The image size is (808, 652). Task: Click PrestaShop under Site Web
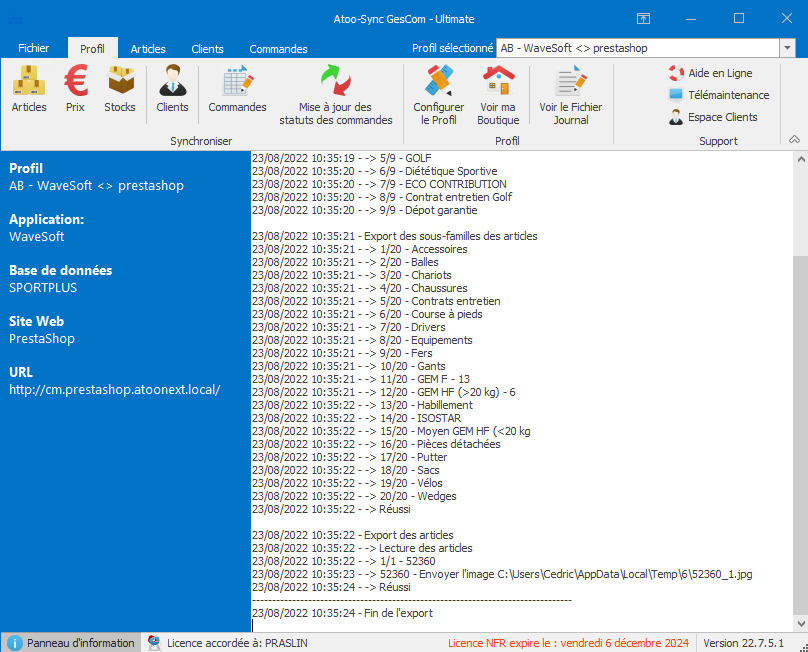coord(42,339)
